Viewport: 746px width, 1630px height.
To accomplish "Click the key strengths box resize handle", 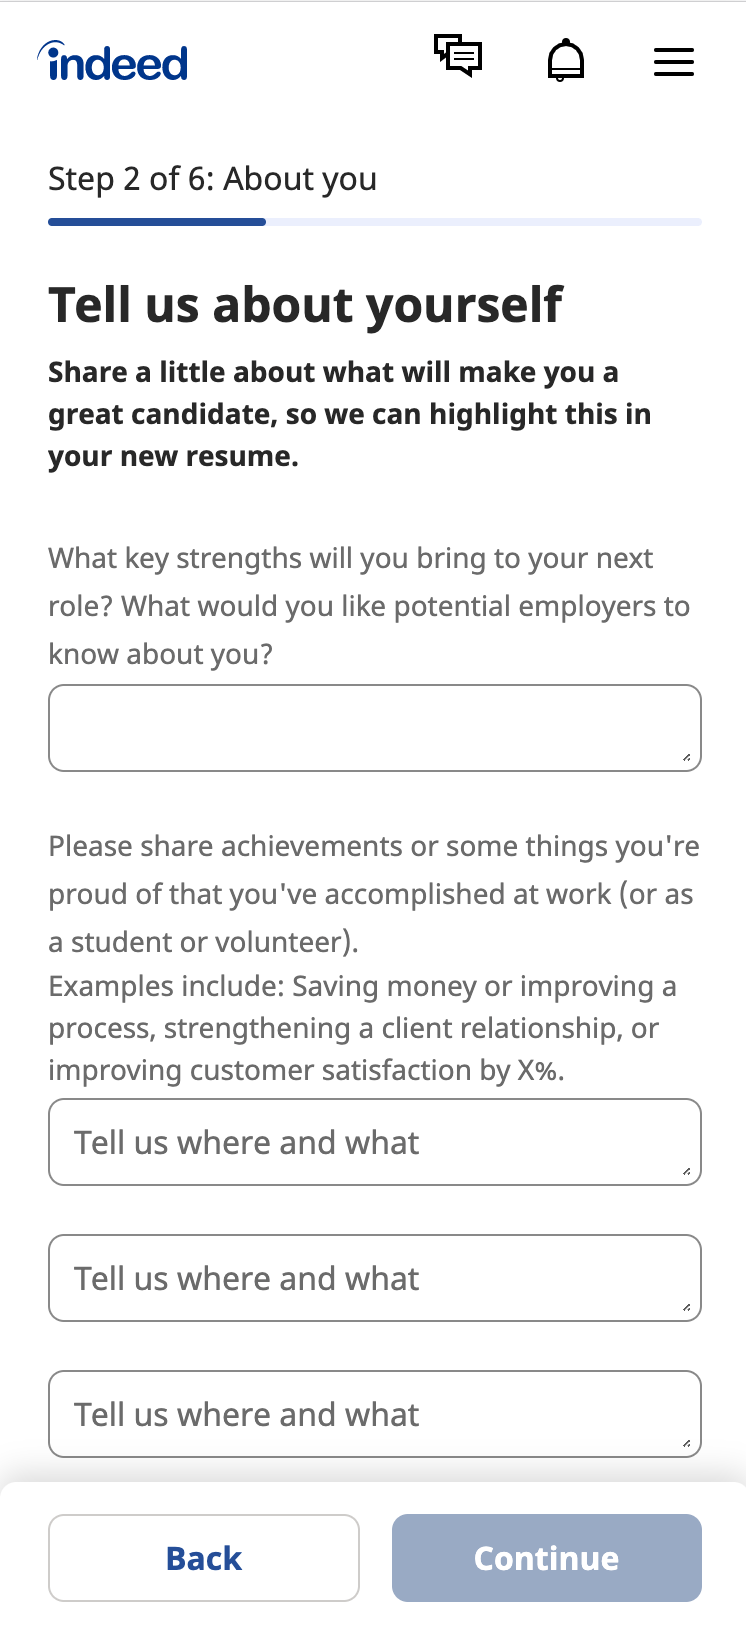I will point(687,758).
